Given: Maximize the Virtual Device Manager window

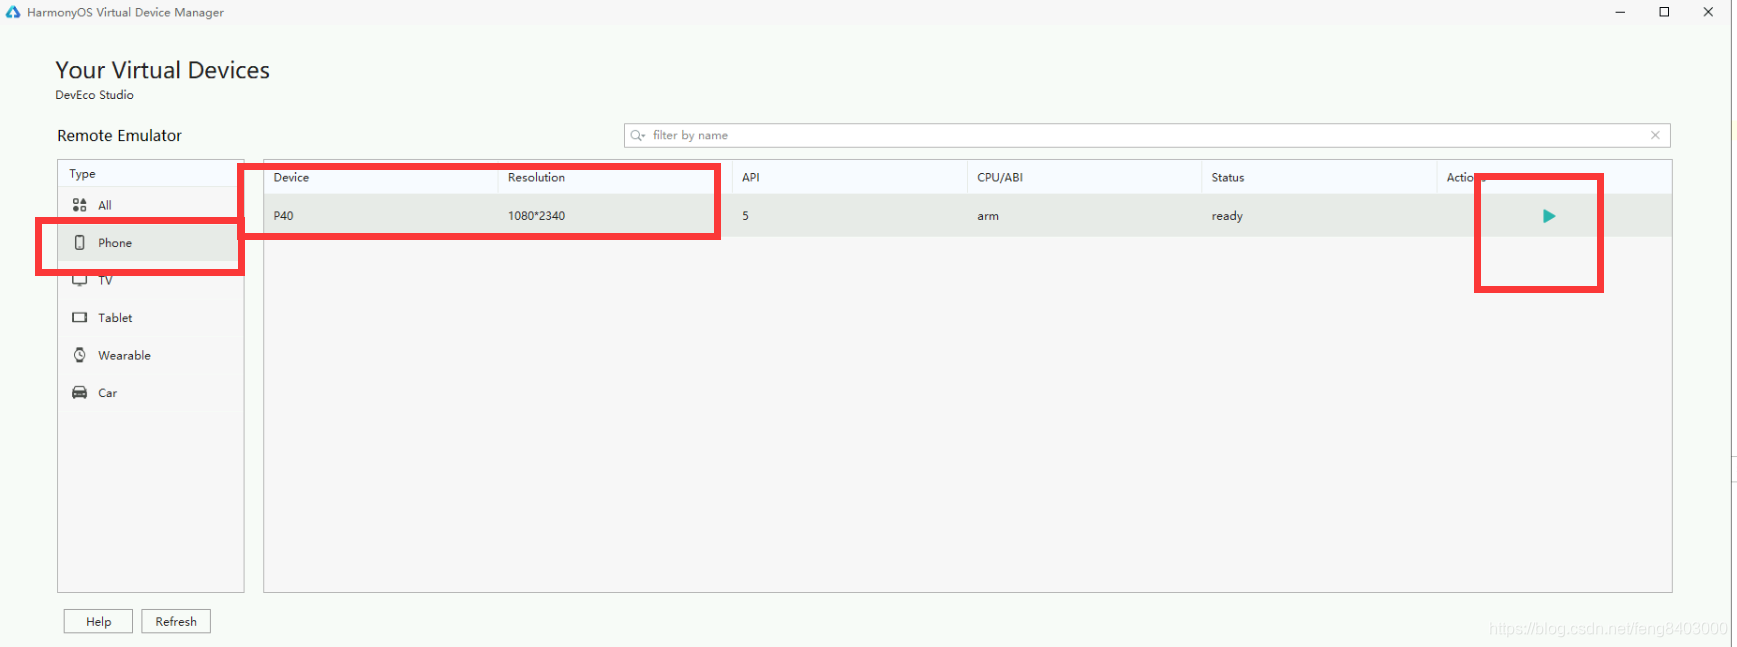Looking at the screenshot, I should (x=1664, y=12).
